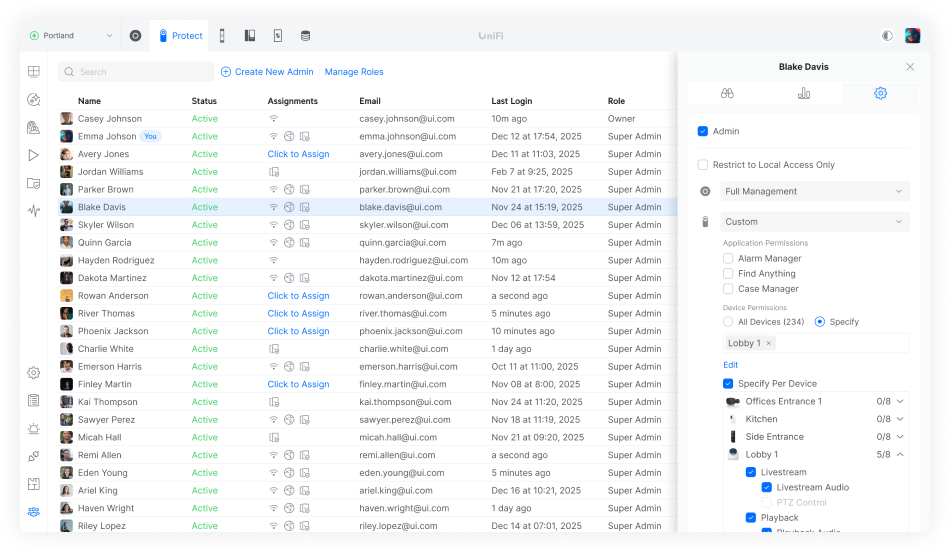
Task: Uncheck the Specify Per Device checkbox
Action: pyautogui.click(x=728, y=383)
